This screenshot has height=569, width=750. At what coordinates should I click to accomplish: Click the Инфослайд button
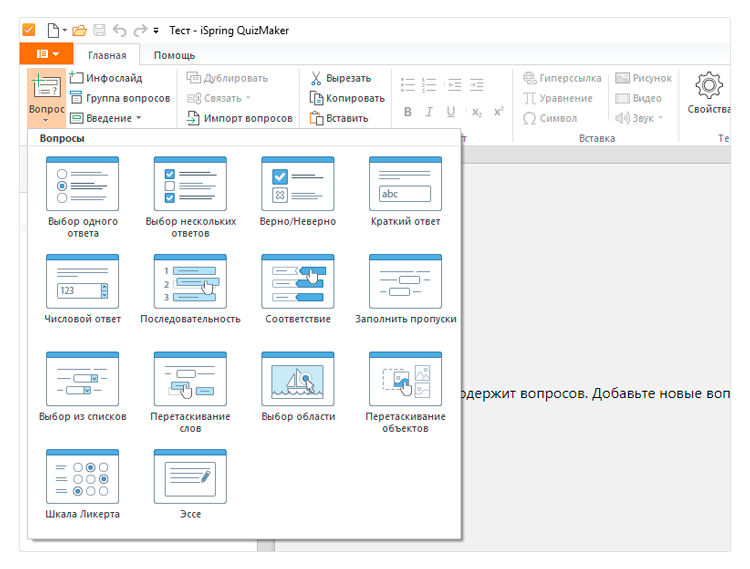(x=106, y=78)
